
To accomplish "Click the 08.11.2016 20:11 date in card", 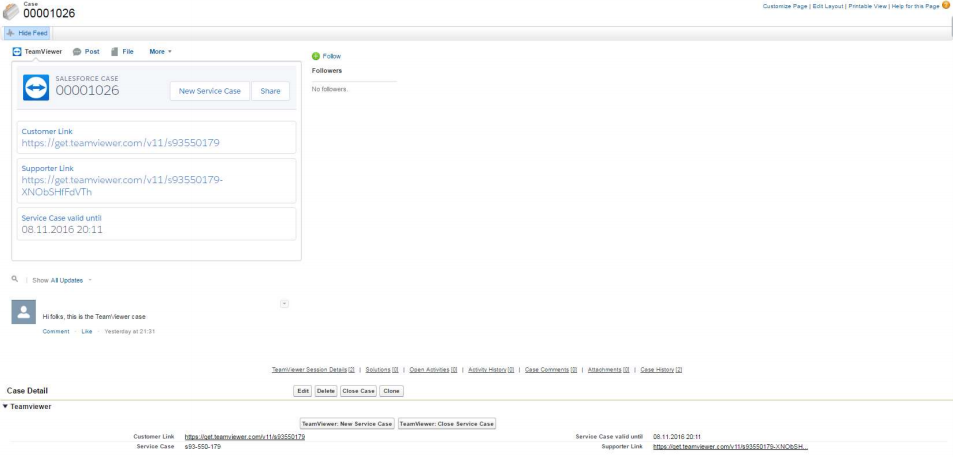I will click(x=62, y=230).
